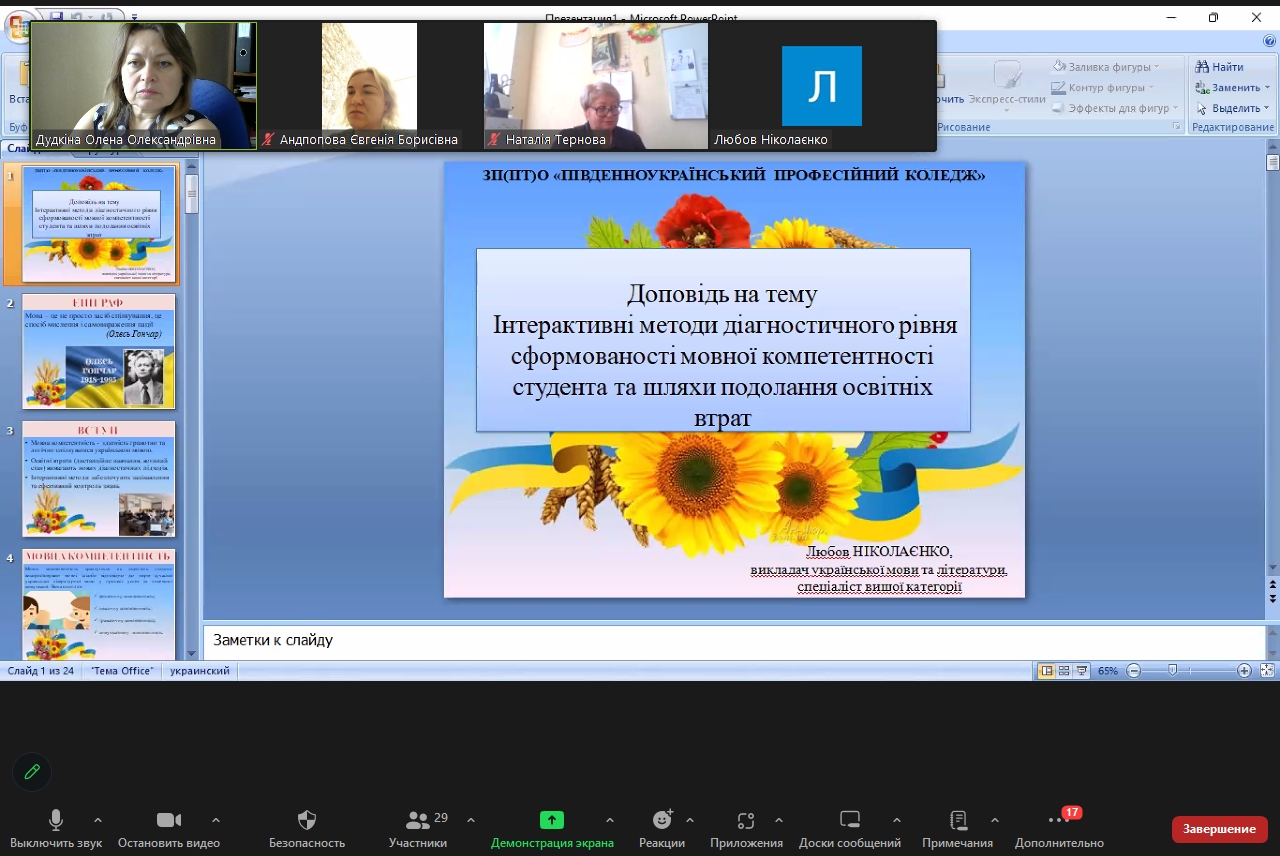Open PowerPoint help question icon
The width and height of the screenshot is (1280, 856).
1267,41
